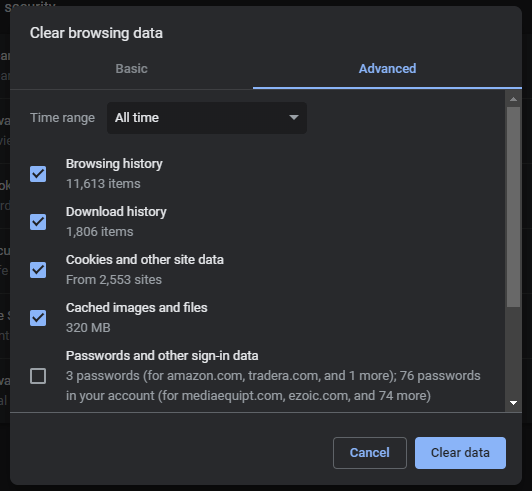Uncheck the Browsing history checkbox
Viewport: 532px width, 491px height.
pyautogui.click(x=38, y=174)
